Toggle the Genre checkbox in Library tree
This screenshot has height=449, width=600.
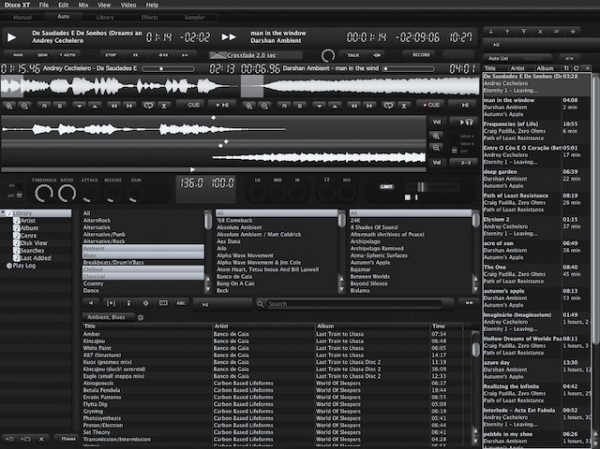17,235
